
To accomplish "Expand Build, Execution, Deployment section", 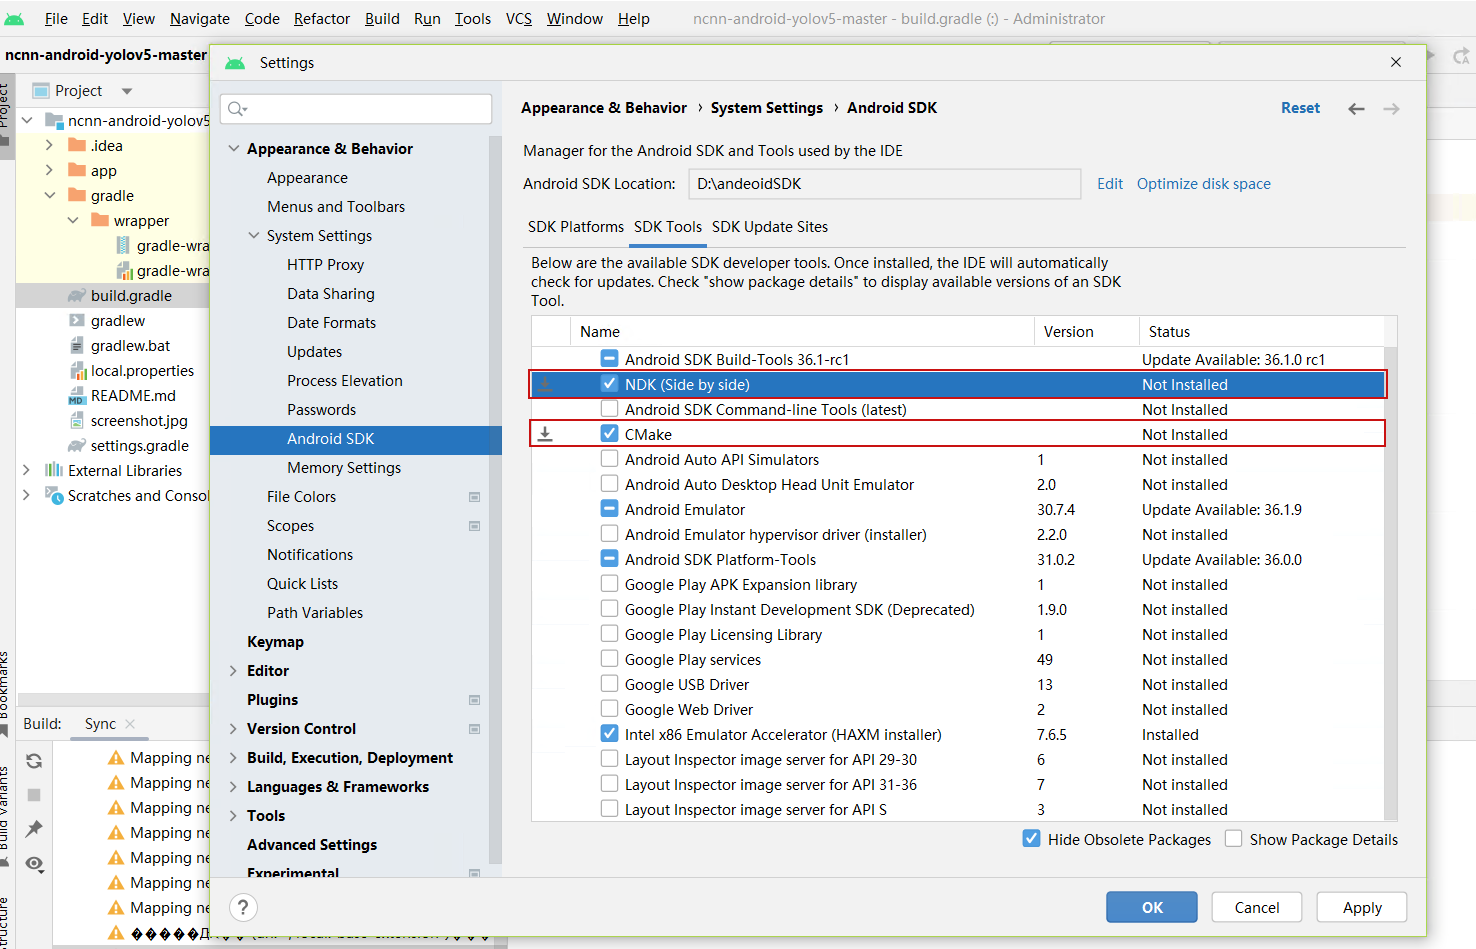I will pyautogui.click(x=234, y=758).
